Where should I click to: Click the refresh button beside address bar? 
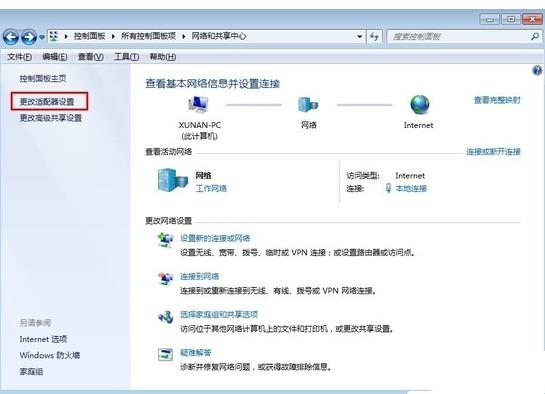(x=374, y=36)
